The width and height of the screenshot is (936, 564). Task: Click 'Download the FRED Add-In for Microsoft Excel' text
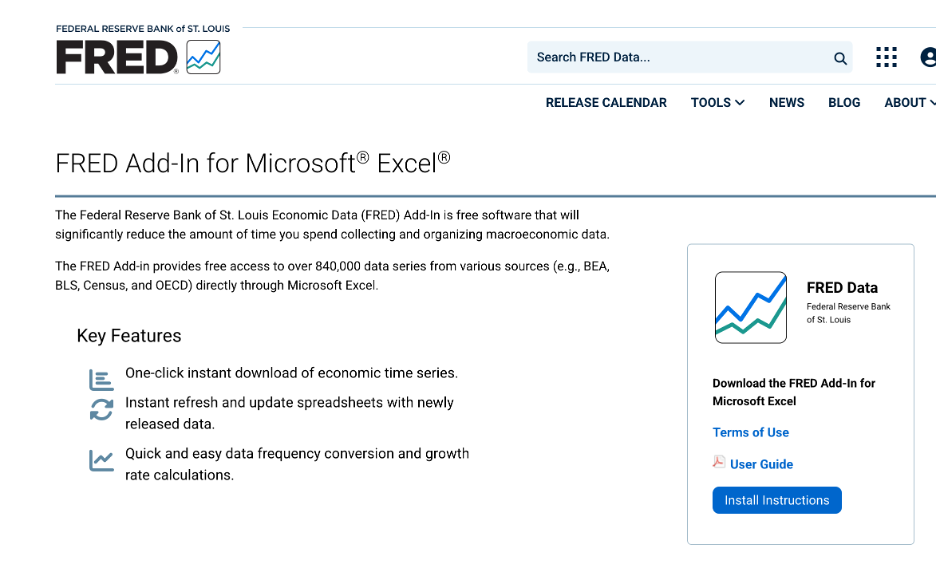793,392
